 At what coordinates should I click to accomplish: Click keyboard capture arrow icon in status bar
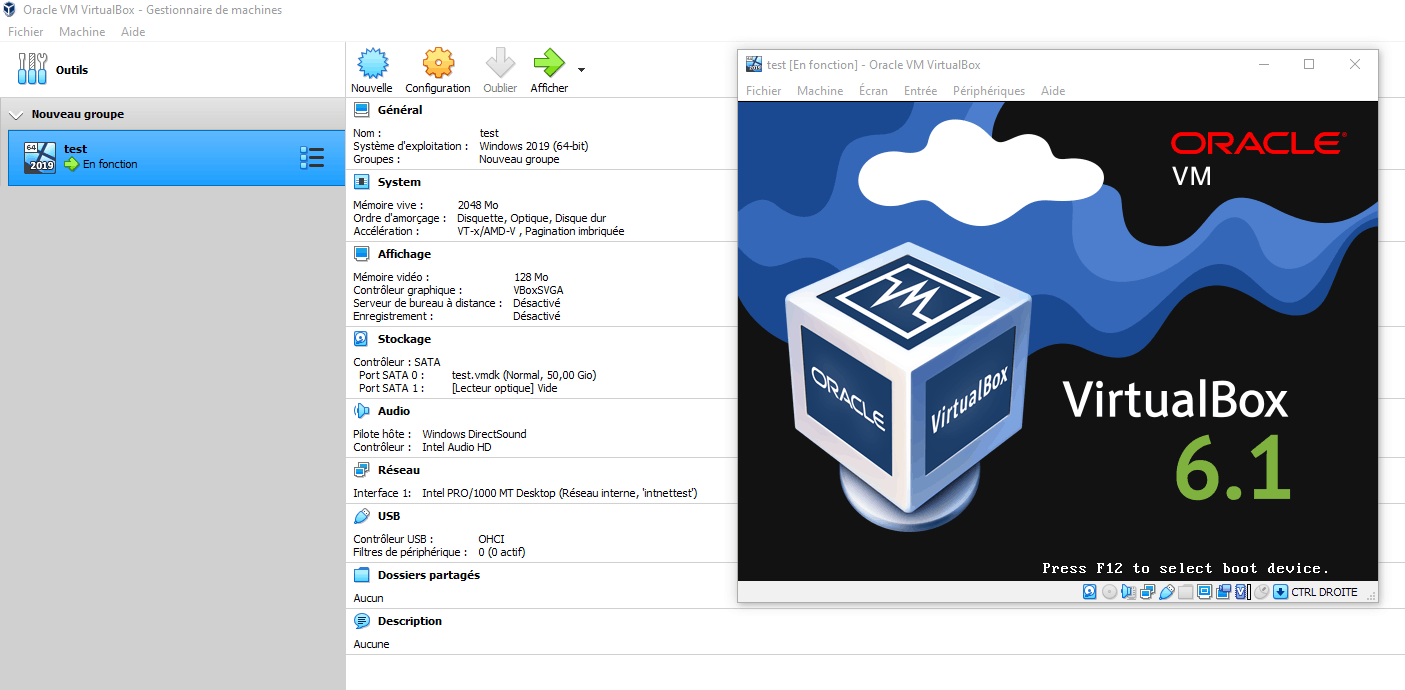[1280, 592]
